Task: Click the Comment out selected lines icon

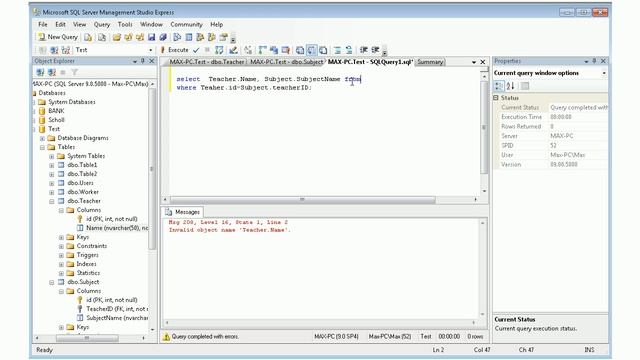Action: [338, 50]
